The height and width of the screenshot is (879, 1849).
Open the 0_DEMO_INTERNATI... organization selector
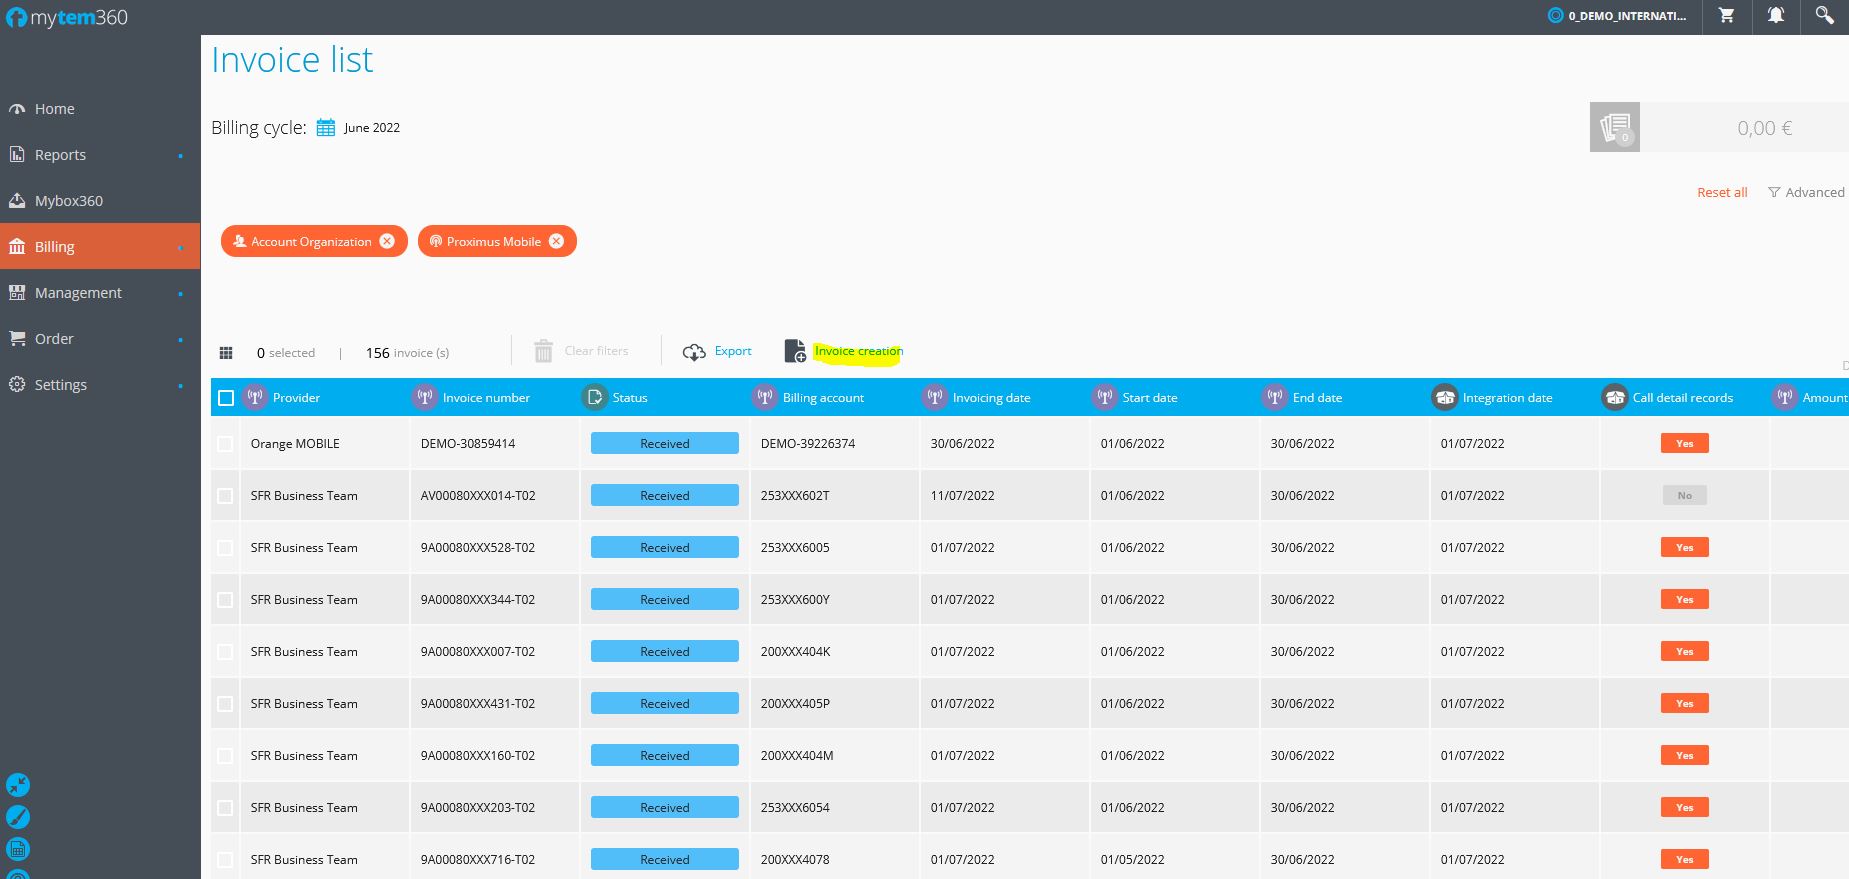coord(1617,16)
